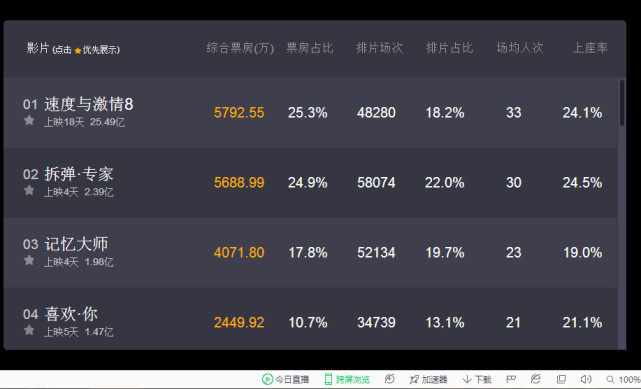The height and width of the screenshot is (389, 641).
Task: Star 喜欢·你 for priority display
Action: pyautogui.click(x=29, y=330)
